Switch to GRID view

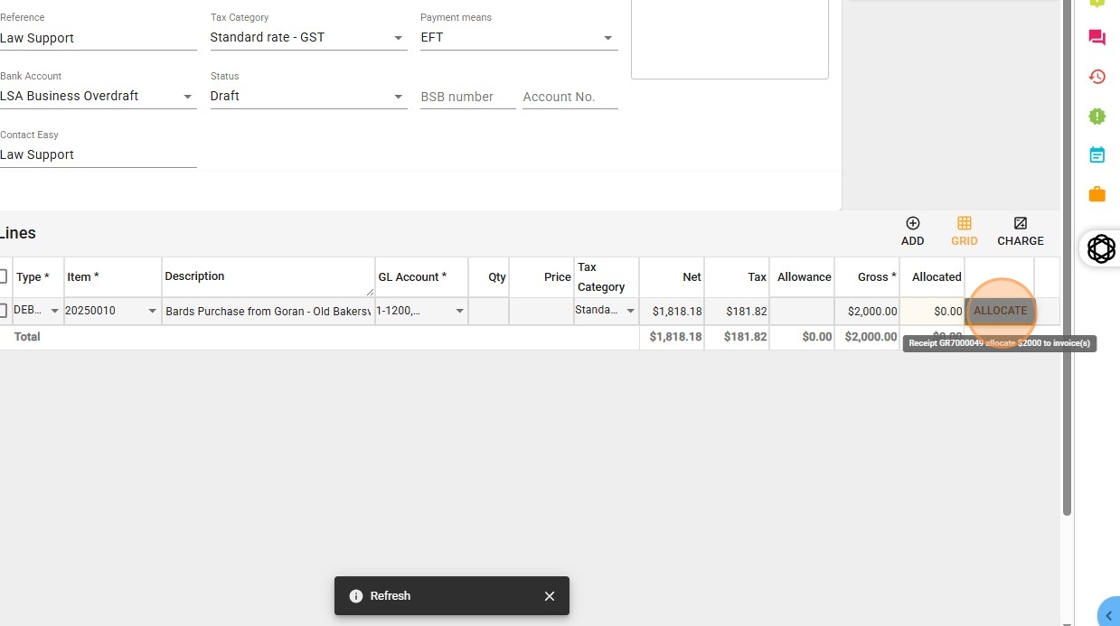point(964,232)
